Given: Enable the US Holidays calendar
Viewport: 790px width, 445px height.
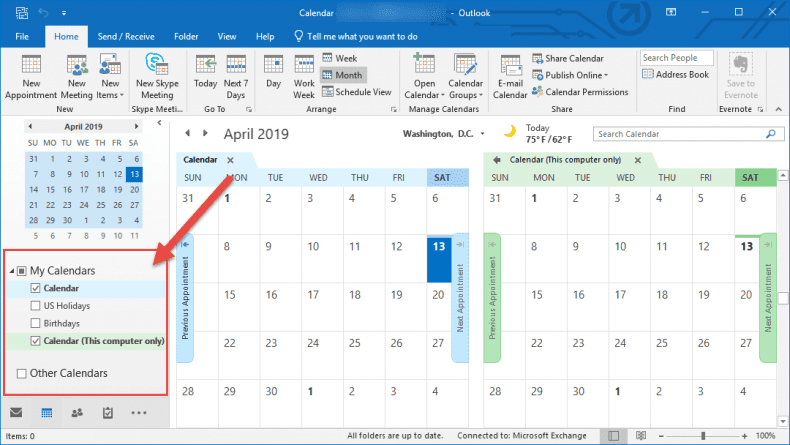Looking at the screenshot, I should (x=36, y=306).
